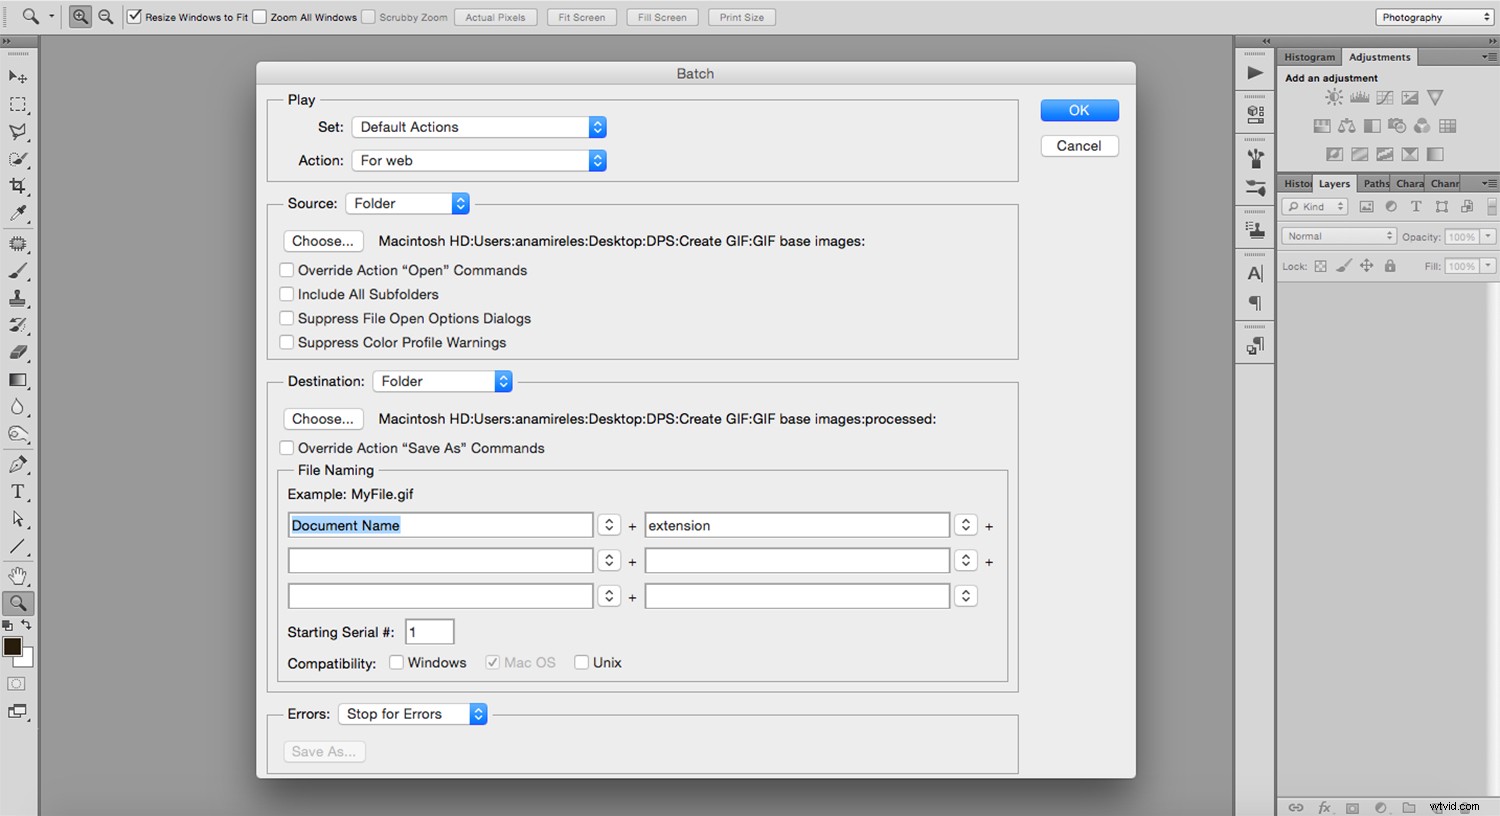Select the Zoom tool in the toolbar
Screen dimensions: 1500x816
click(x=18, y=603)
